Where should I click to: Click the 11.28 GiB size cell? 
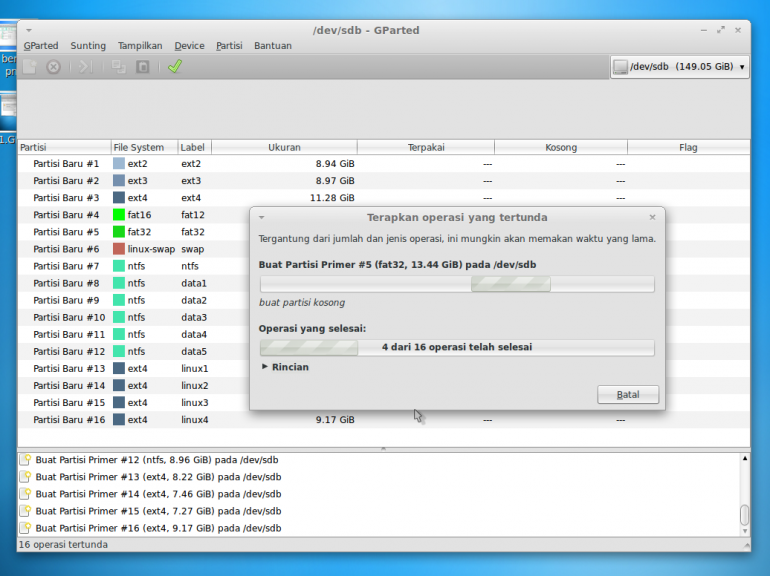click(332, 198)
